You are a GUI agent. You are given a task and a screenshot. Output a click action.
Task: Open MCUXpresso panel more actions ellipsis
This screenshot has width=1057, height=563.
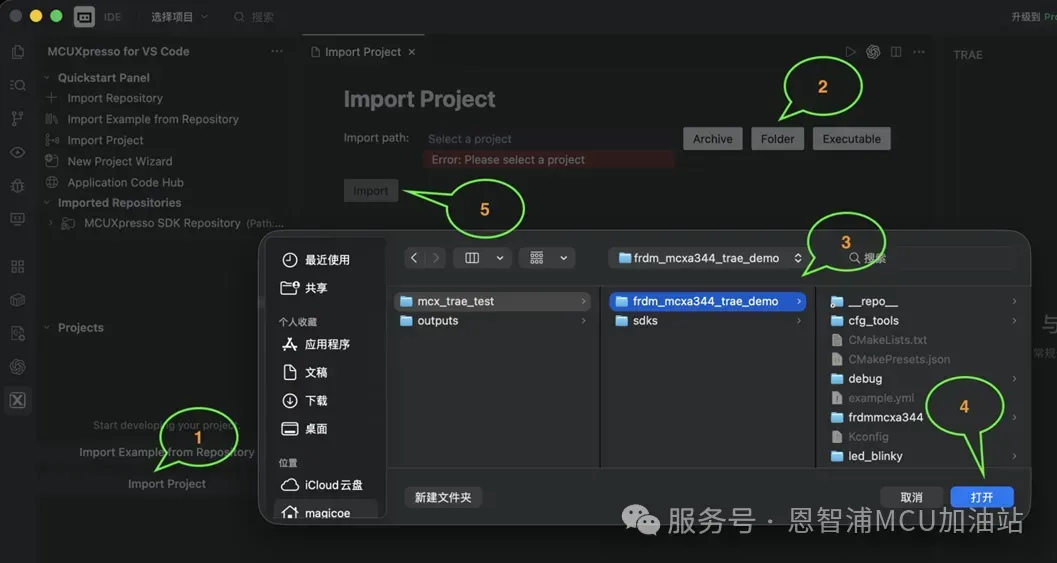point(277,51)
